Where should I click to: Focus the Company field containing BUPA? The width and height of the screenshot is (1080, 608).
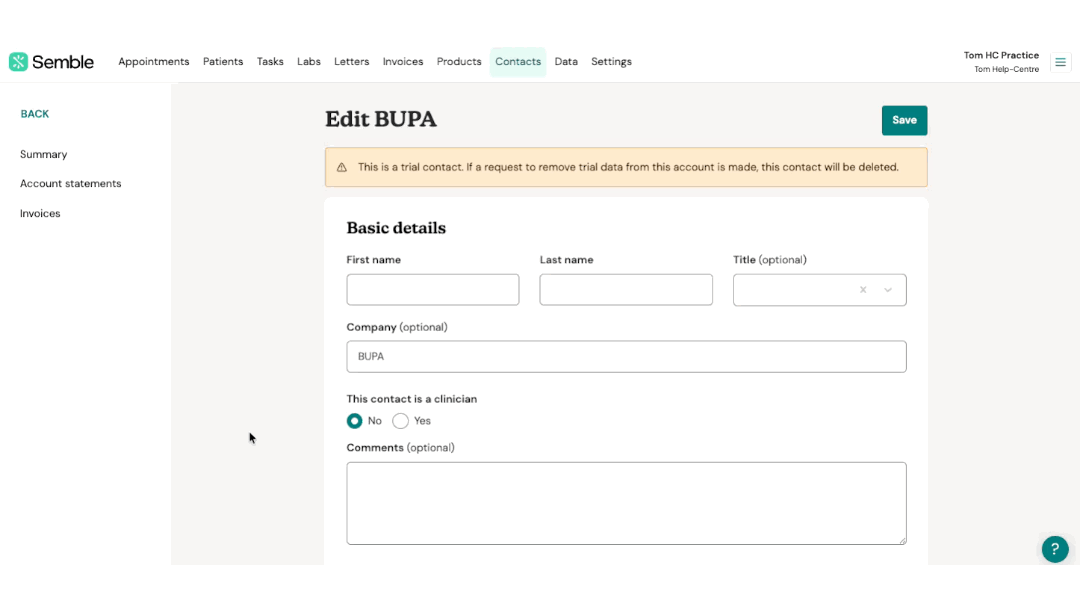(626, 357)
